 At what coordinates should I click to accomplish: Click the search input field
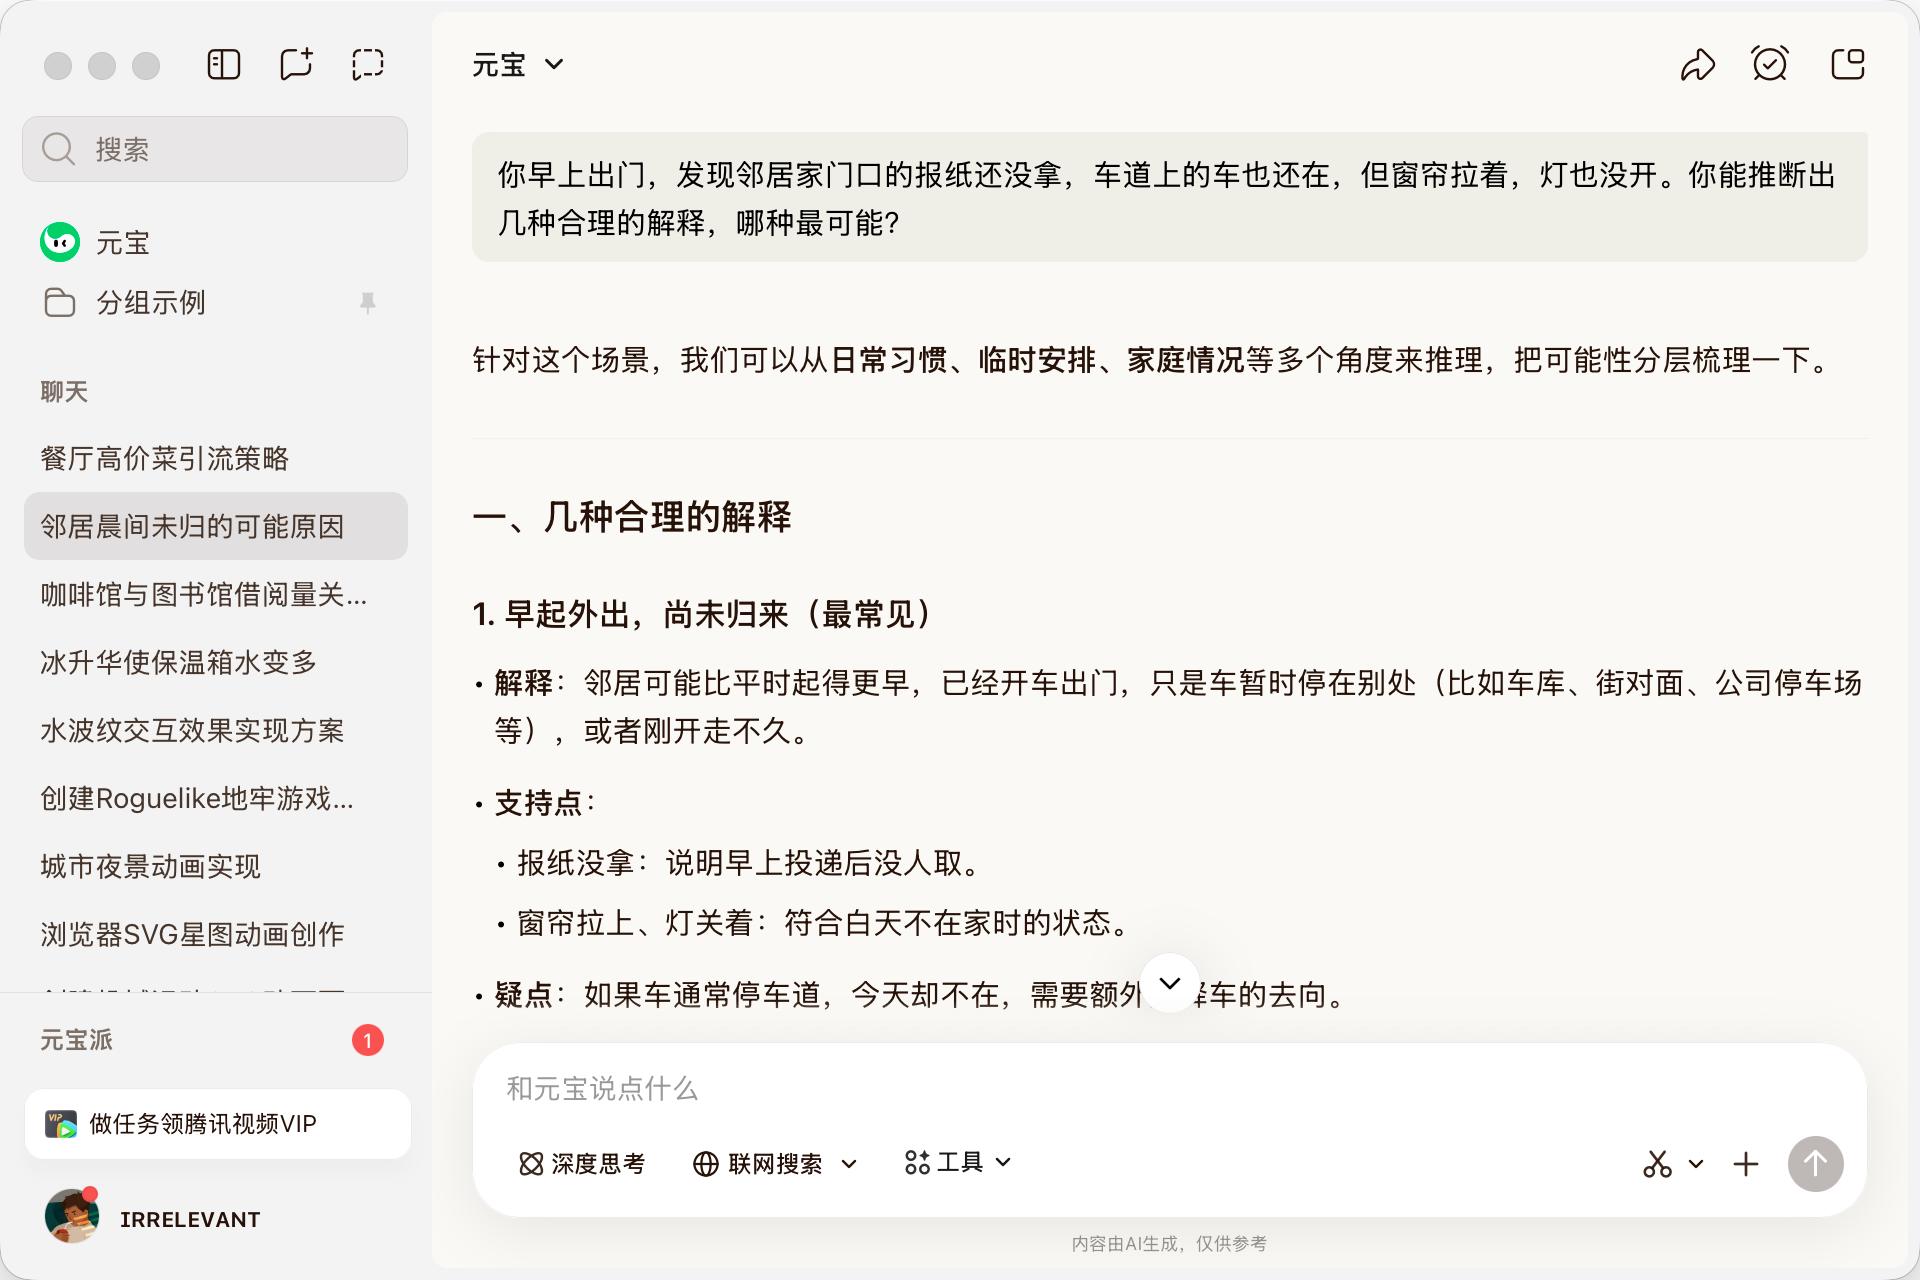(x=214, y=148)
